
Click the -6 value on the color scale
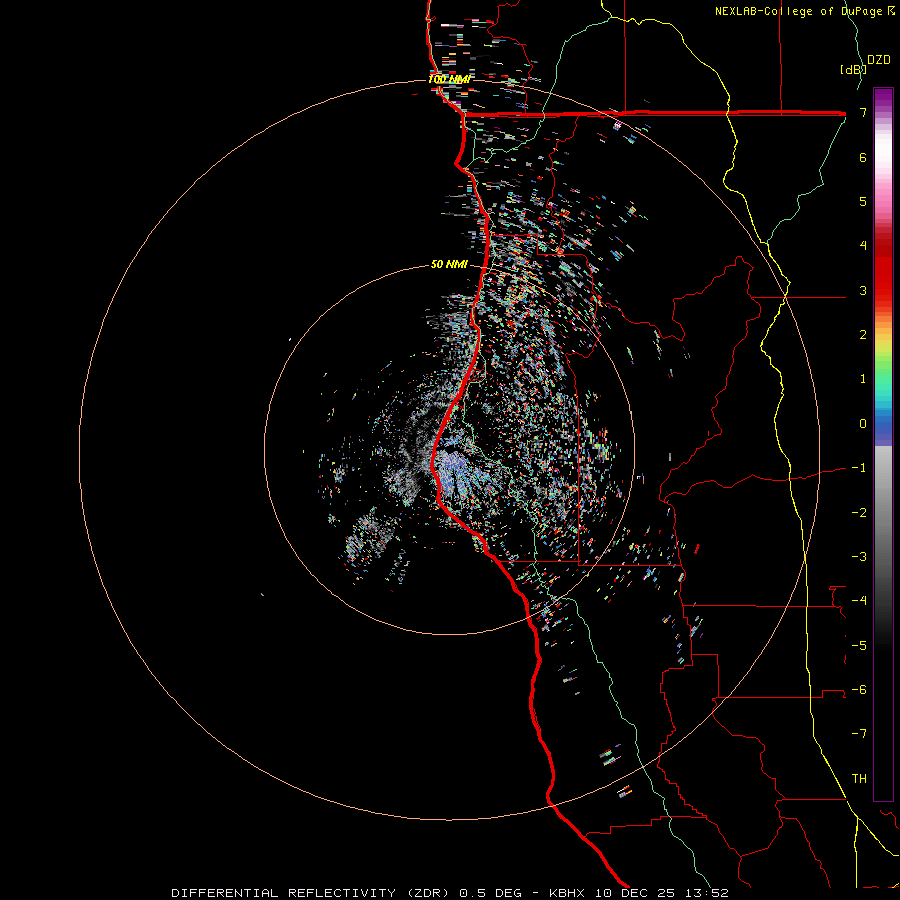[x=859, y=689]
